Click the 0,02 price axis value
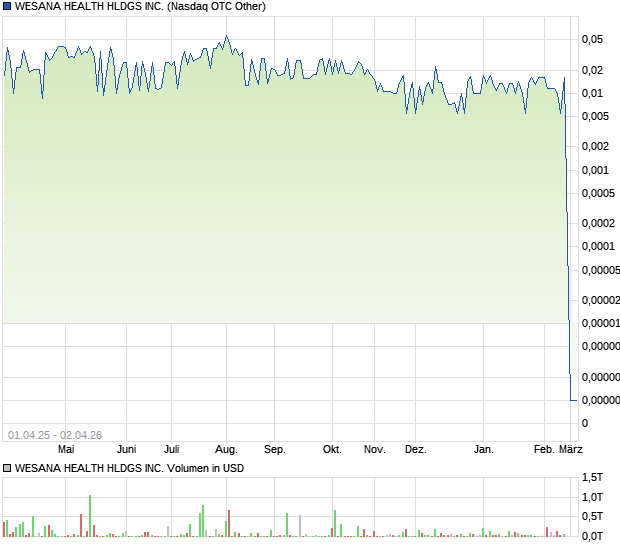The height and width of the screenshot is (546, 620). pyautogui.click(x=592, y=70)
